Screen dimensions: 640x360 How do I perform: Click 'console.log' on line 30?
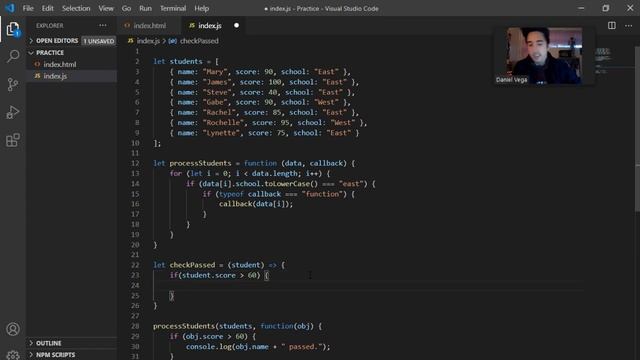click(x=209, y=347)
